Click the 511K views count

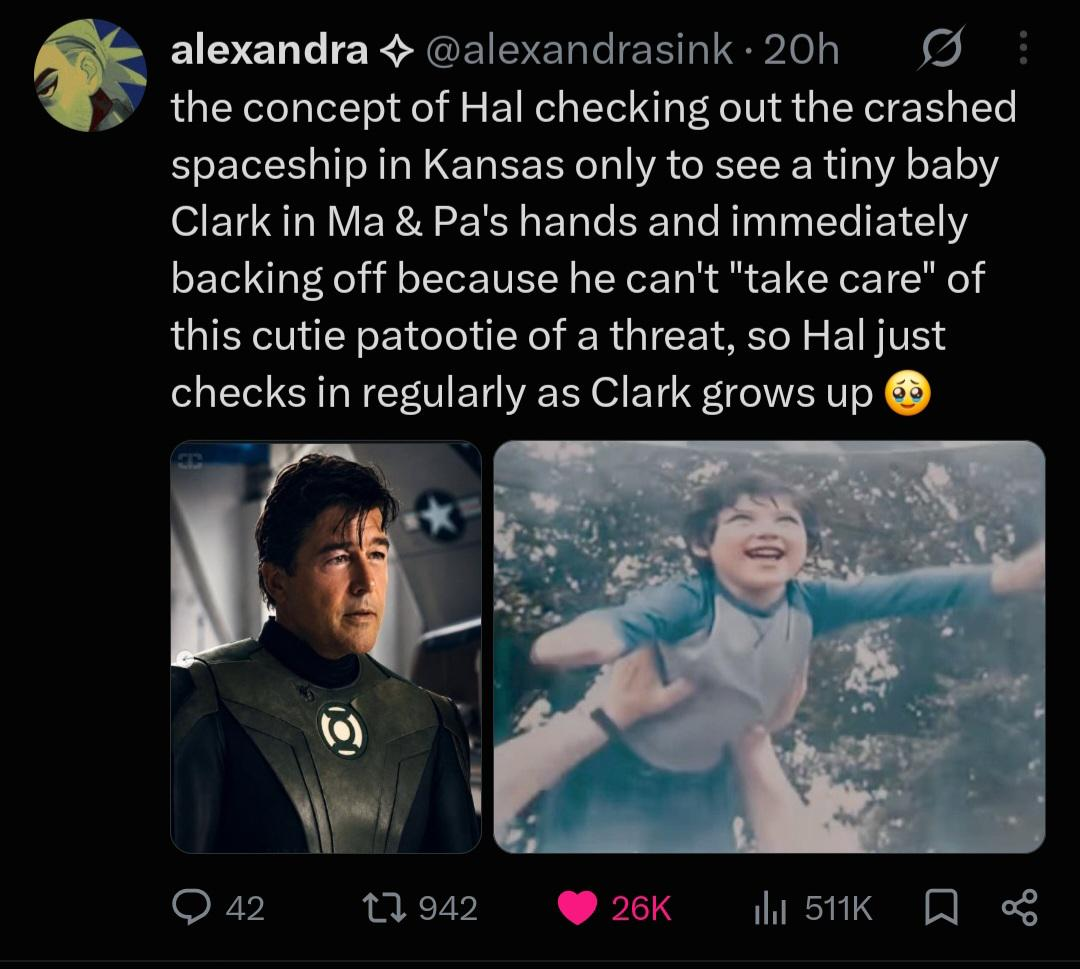click(x=838, y=908)
